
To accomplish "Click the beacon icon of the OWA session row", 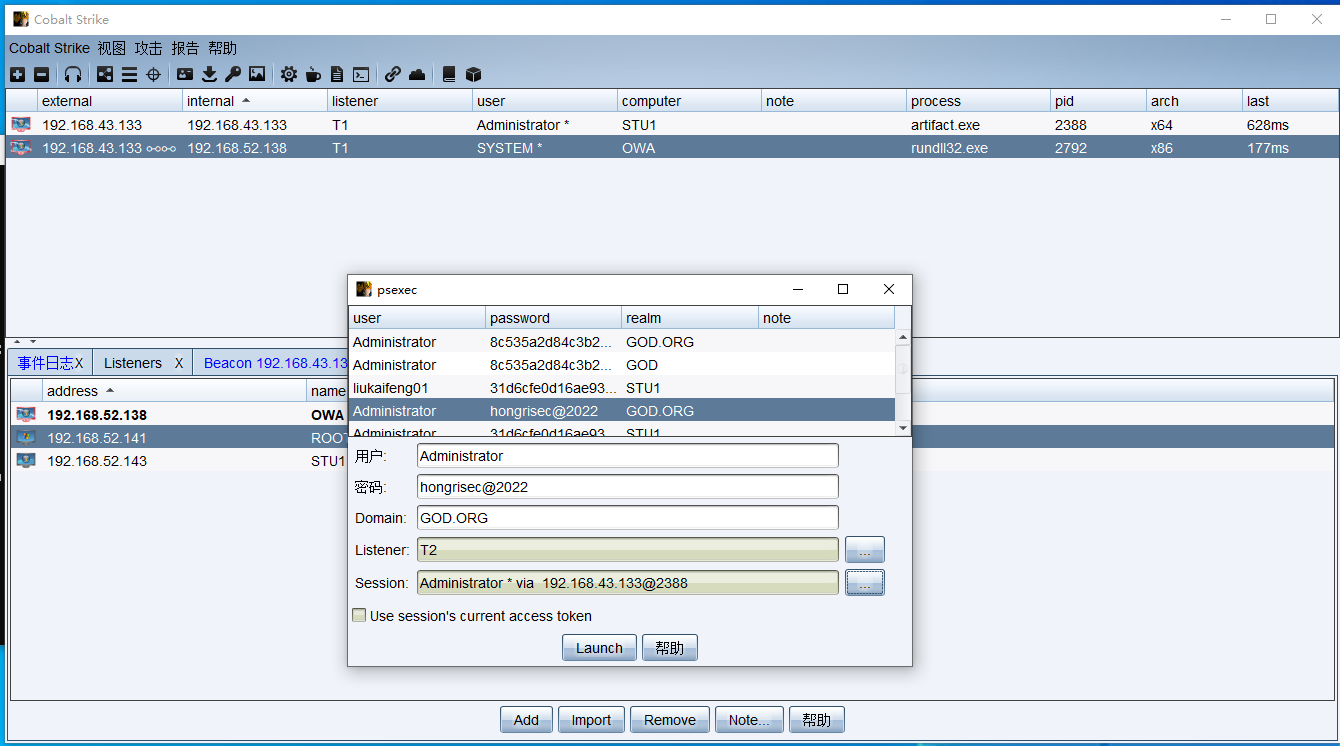I will pos(21,148).
